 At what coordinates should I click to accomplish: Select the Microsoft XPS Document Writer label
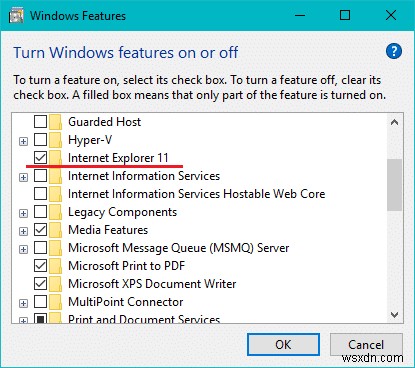click(152, 284)
